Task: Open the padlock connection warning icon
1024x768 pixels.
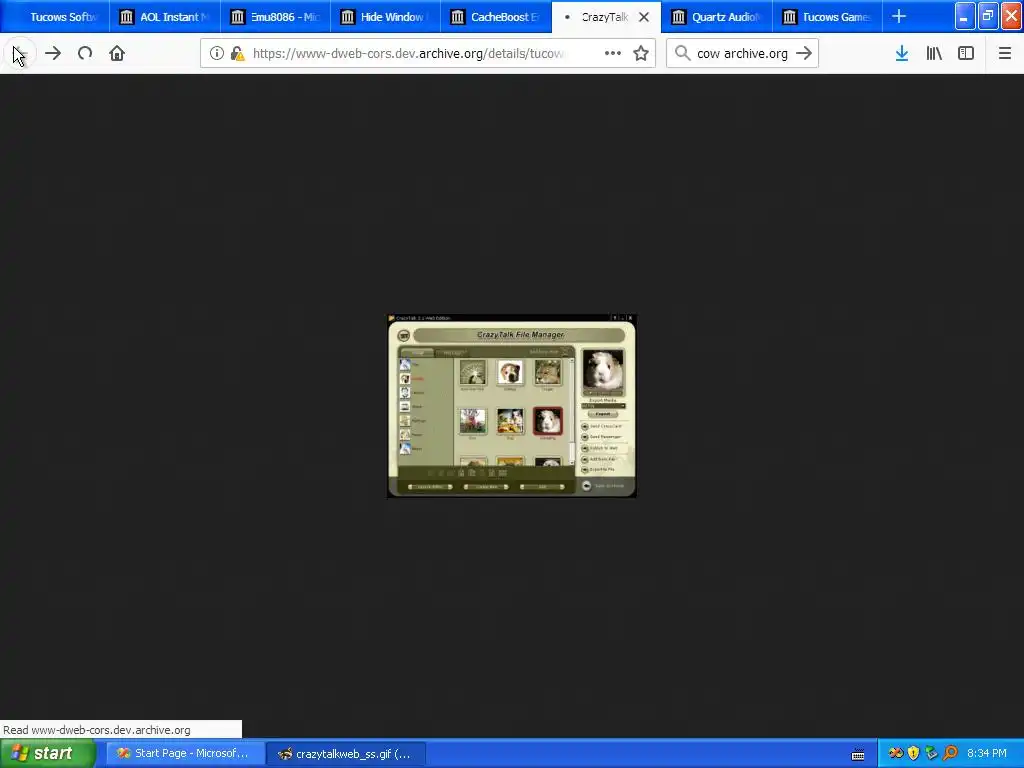Action: coord(237,54)
